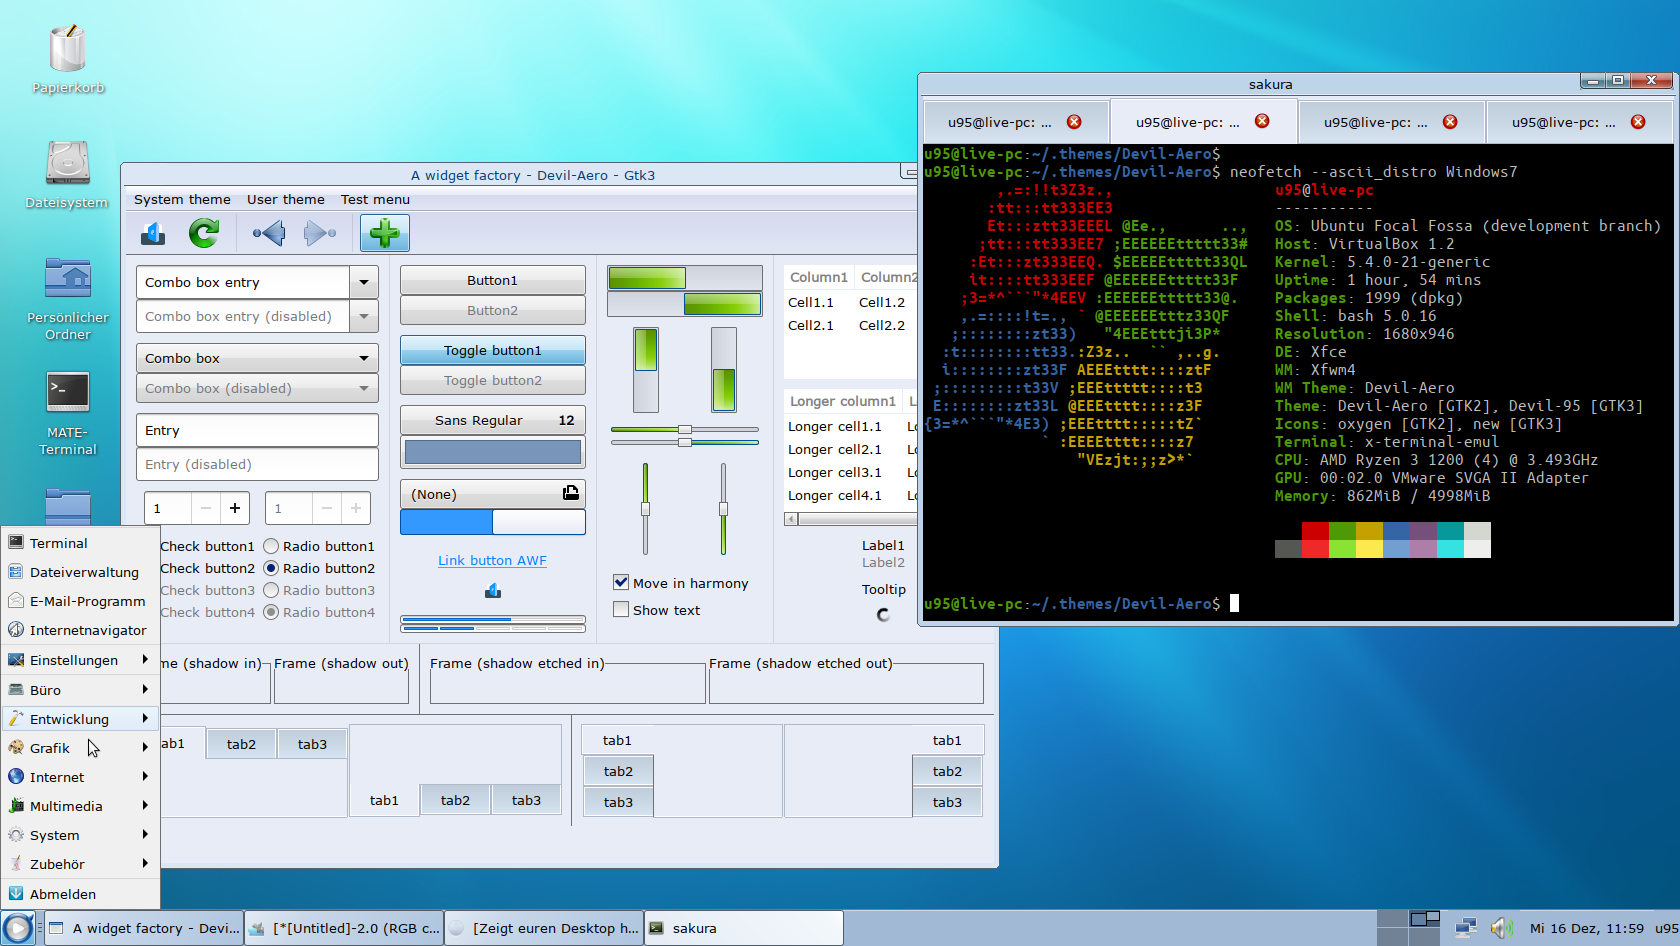The image size is (1680, 946).
Task: Launch Terminal from the start menu
Action: (x=80, y=543)
